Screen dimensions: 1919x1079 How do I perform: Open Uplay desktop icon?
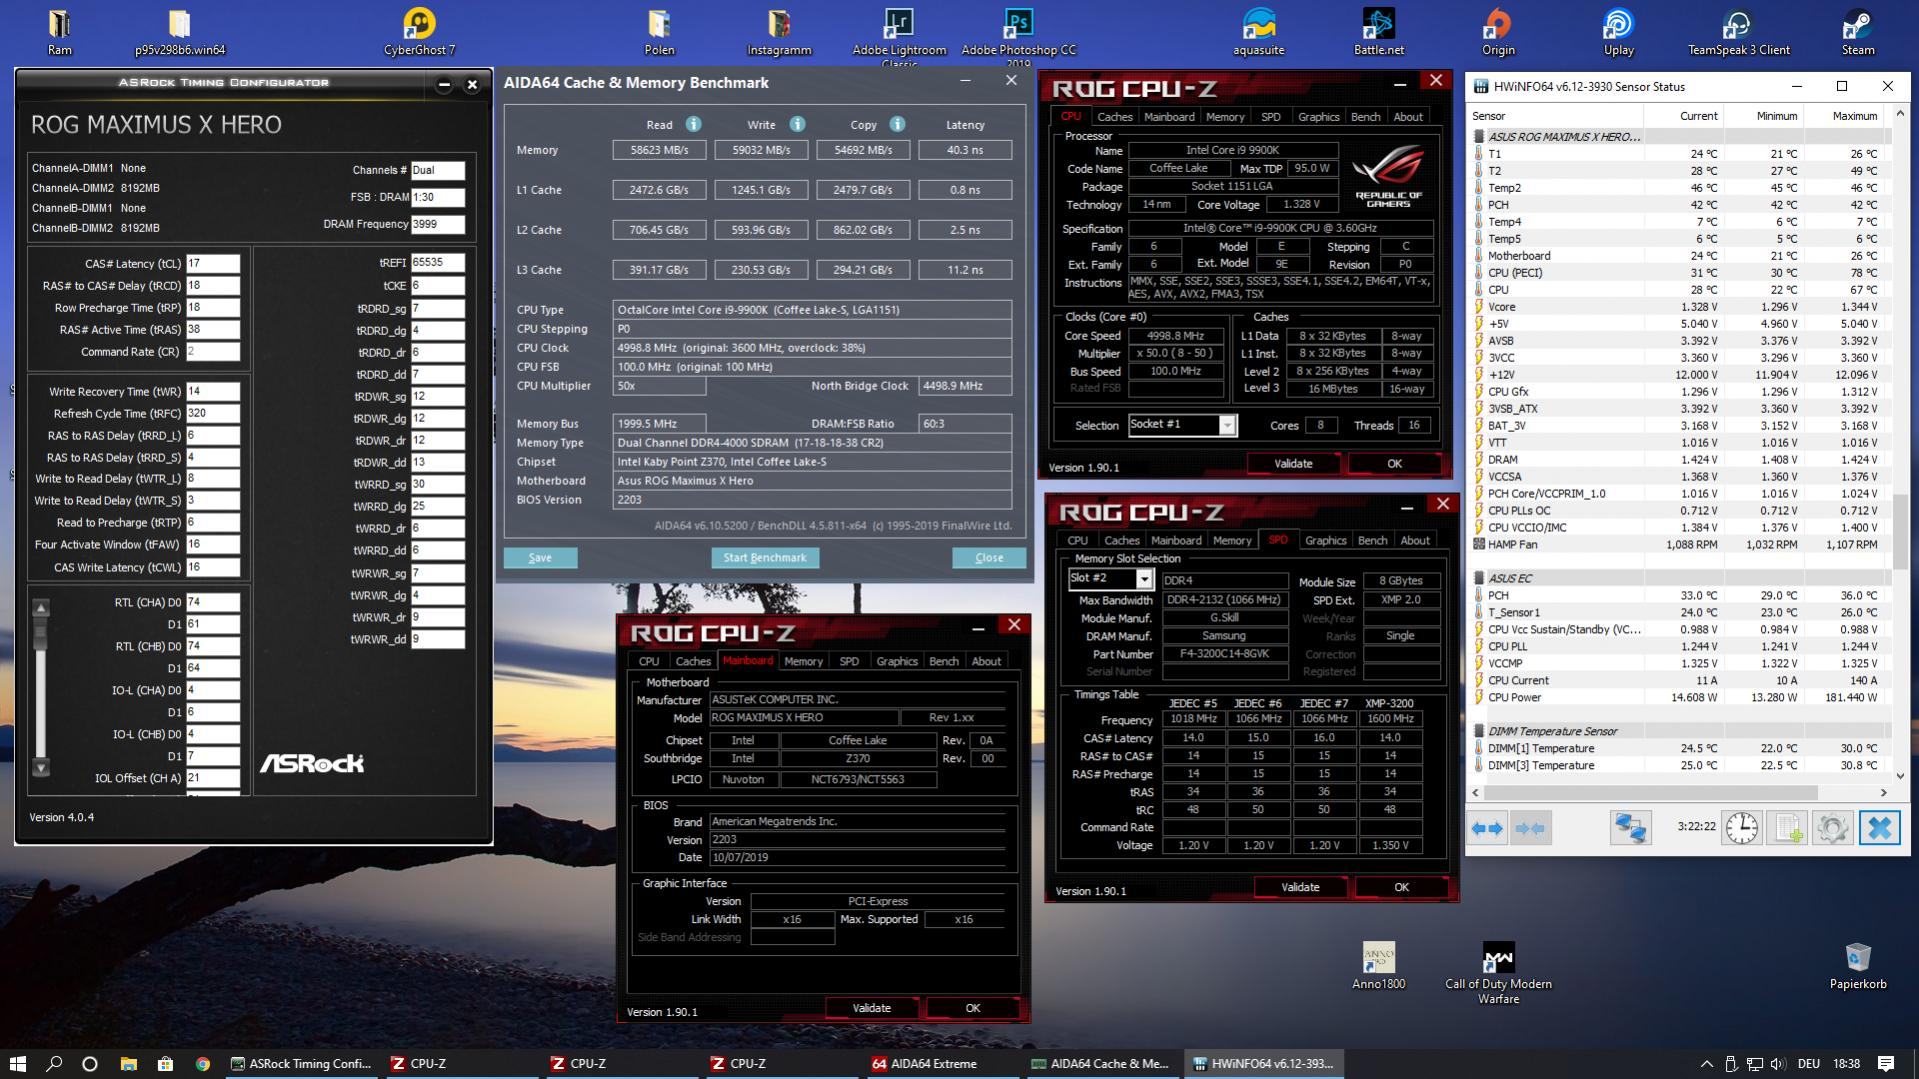(1618, 32)
